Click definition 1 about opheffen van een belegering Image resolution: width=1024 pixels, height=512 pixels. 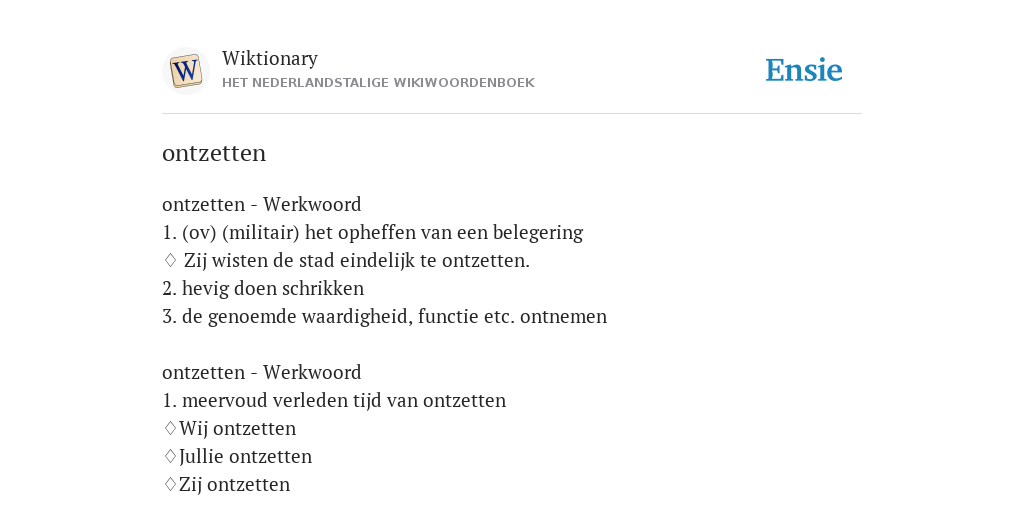(x=373, y=232)
